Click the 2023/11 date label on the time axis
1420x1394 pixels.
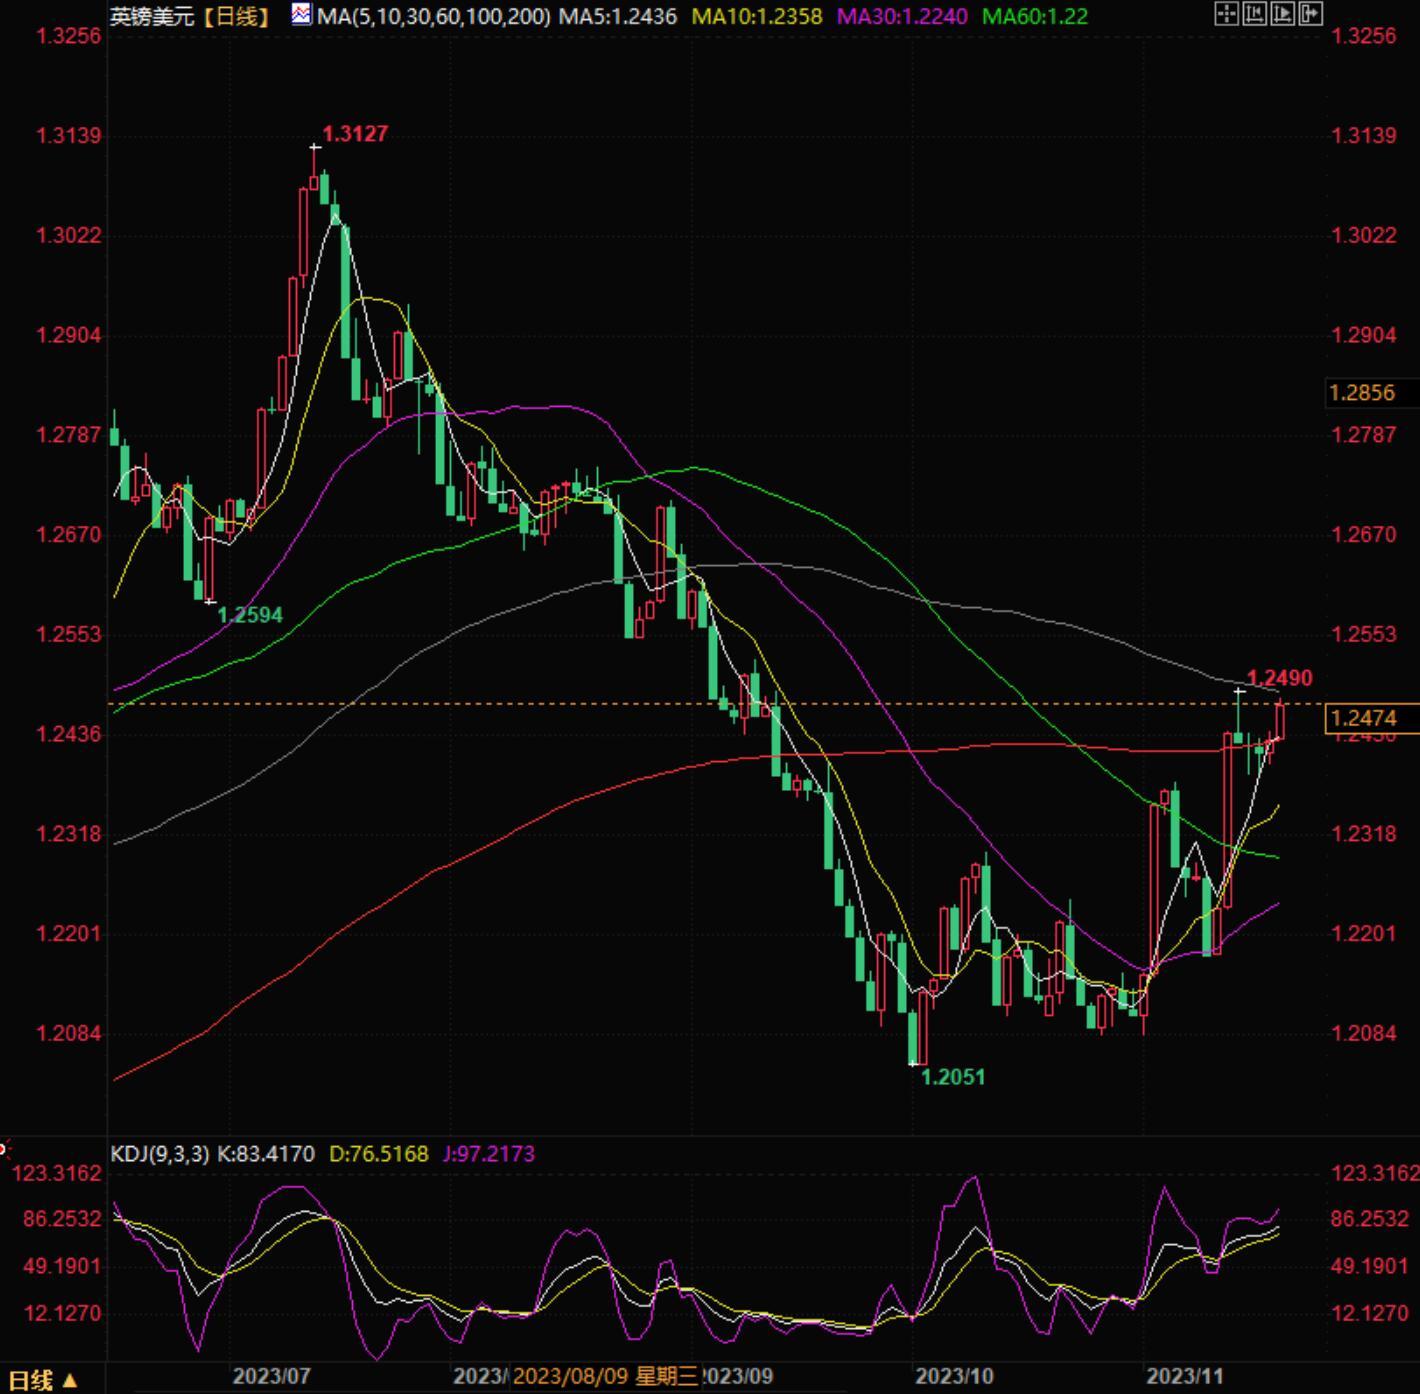1185,1377
